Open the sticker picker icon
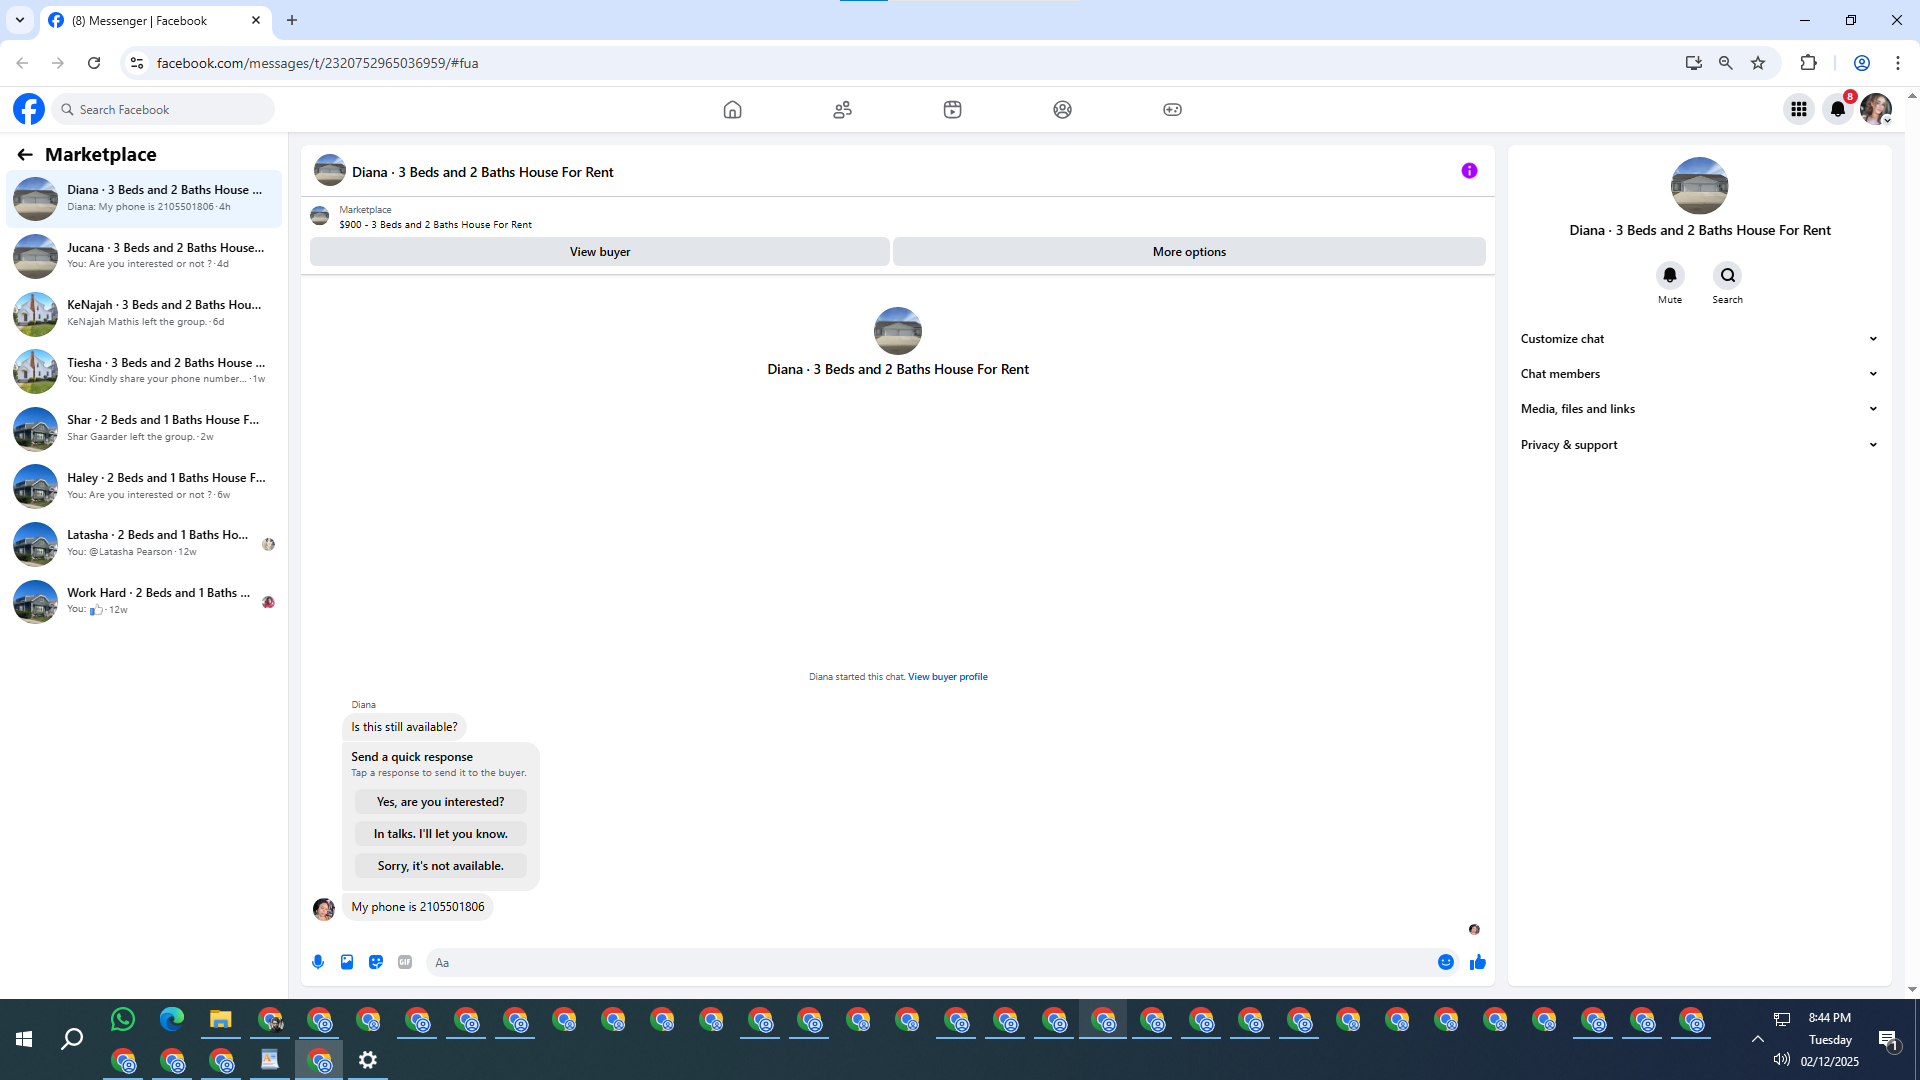This screenshot has width=1920, height=1080. (x=376, y=962)
